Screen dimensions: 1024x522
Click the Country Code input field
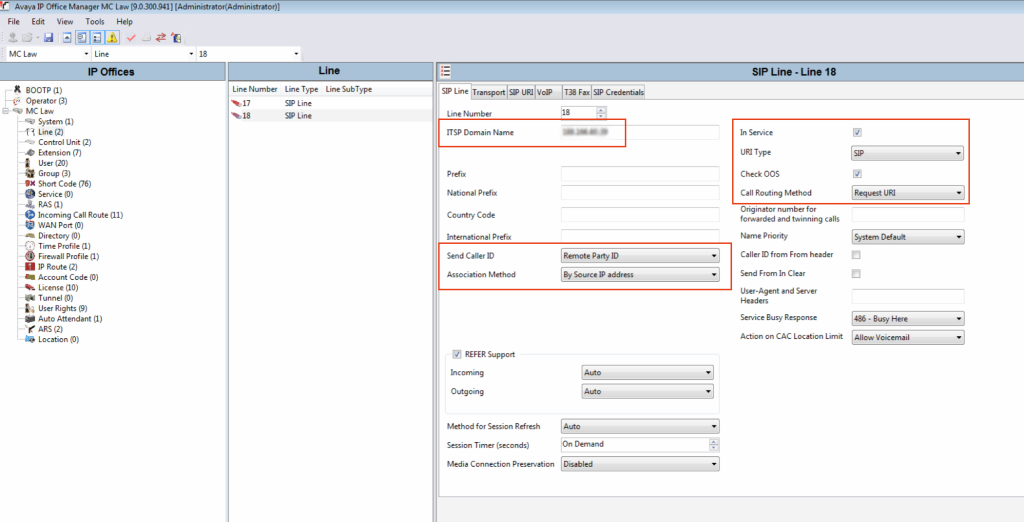pos(640,215)
